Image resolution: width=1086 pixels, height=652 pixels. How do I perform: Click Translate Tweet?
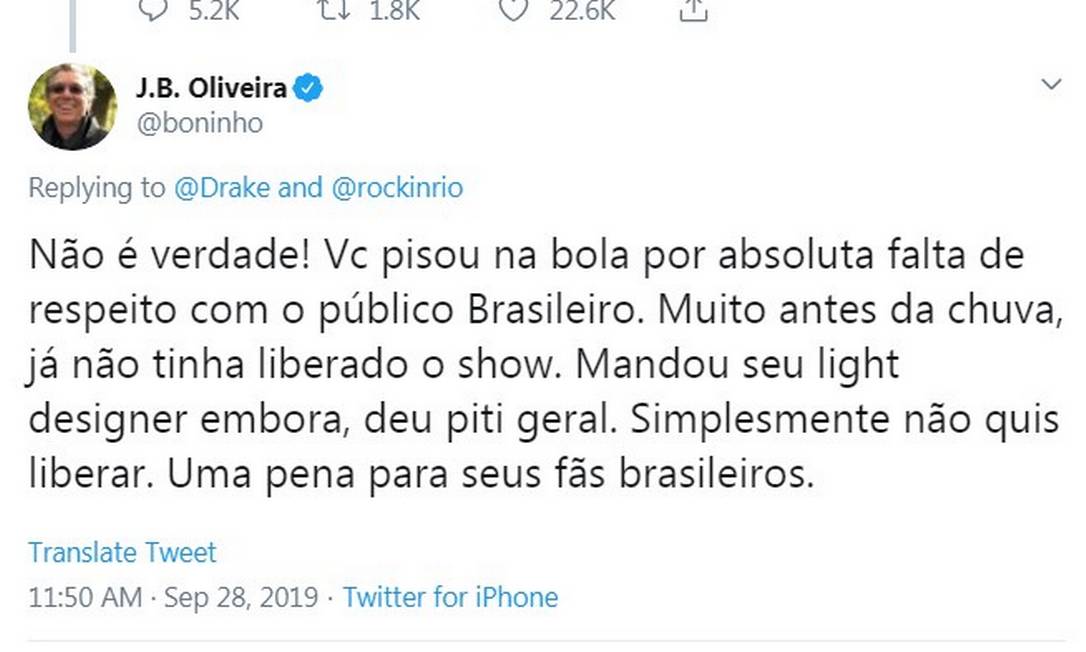pyautogui.click(x=122, y=552)
